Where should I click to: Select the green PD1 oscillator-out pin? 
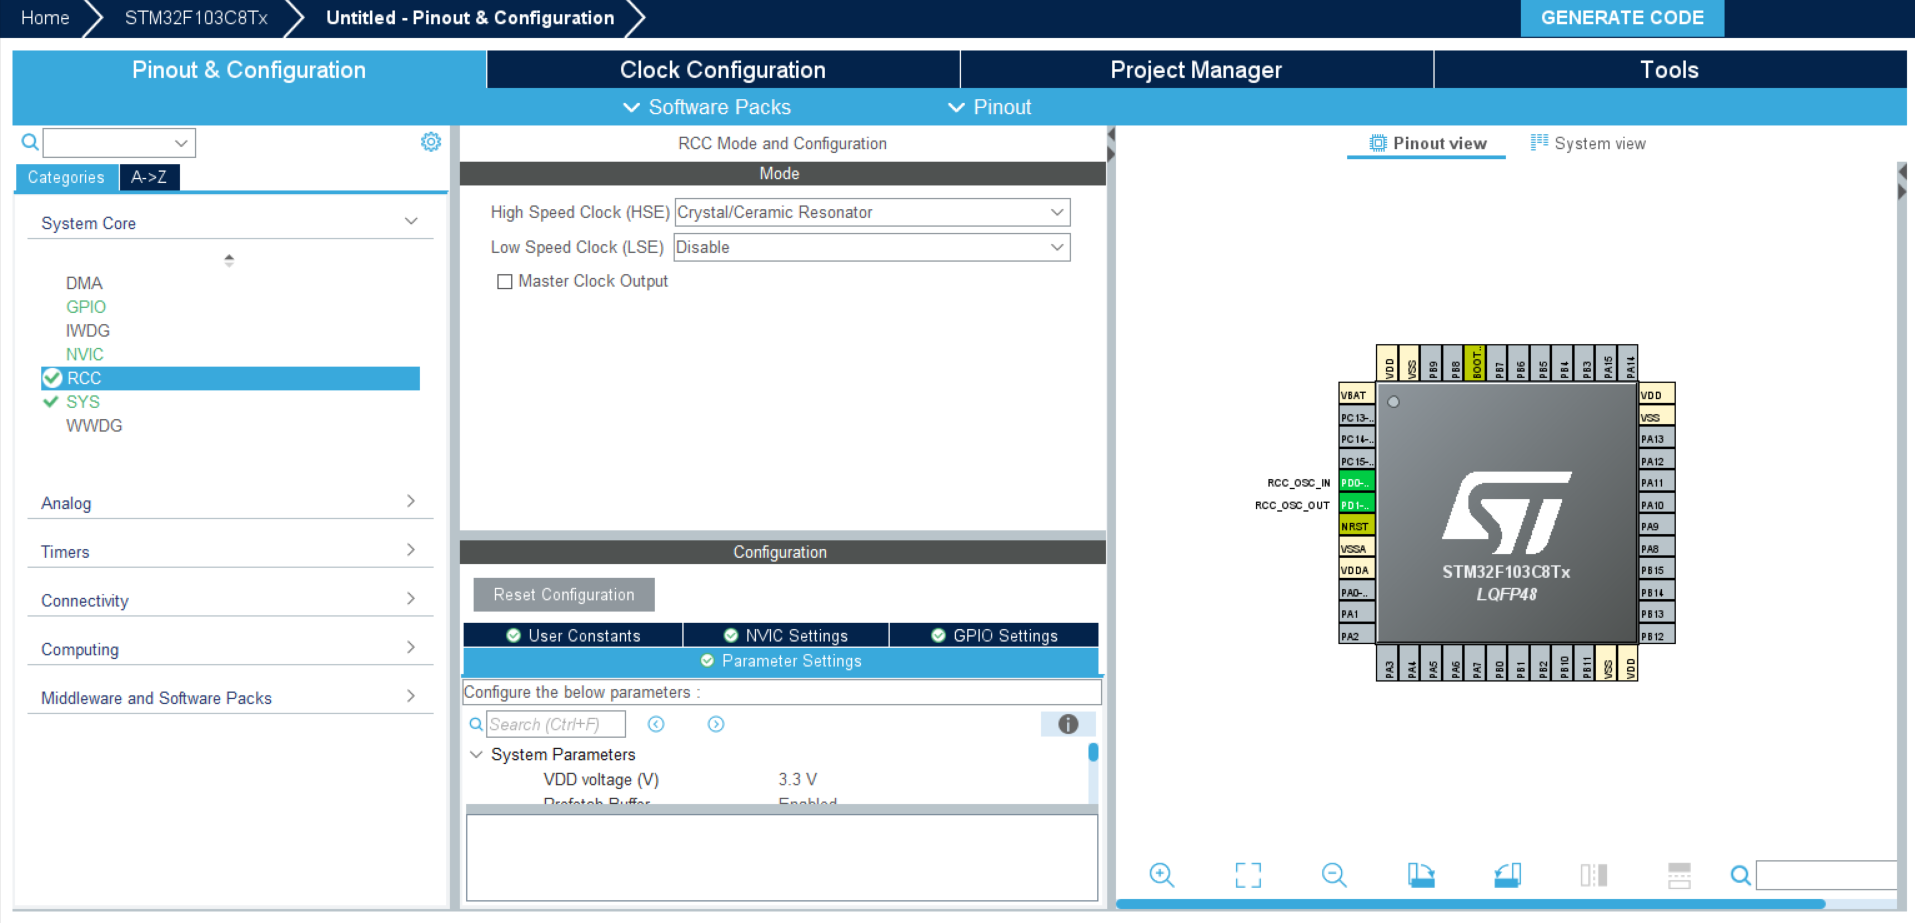(x=1356, y=505)
